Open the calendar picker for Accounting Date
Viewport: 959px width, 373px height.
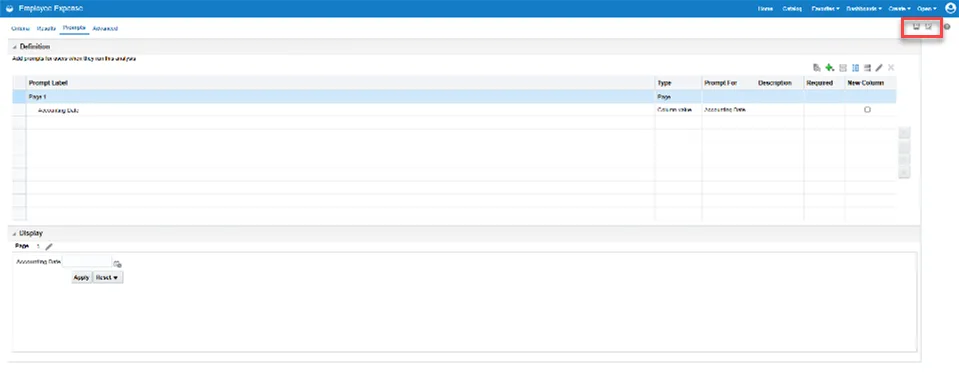(117, 264)
